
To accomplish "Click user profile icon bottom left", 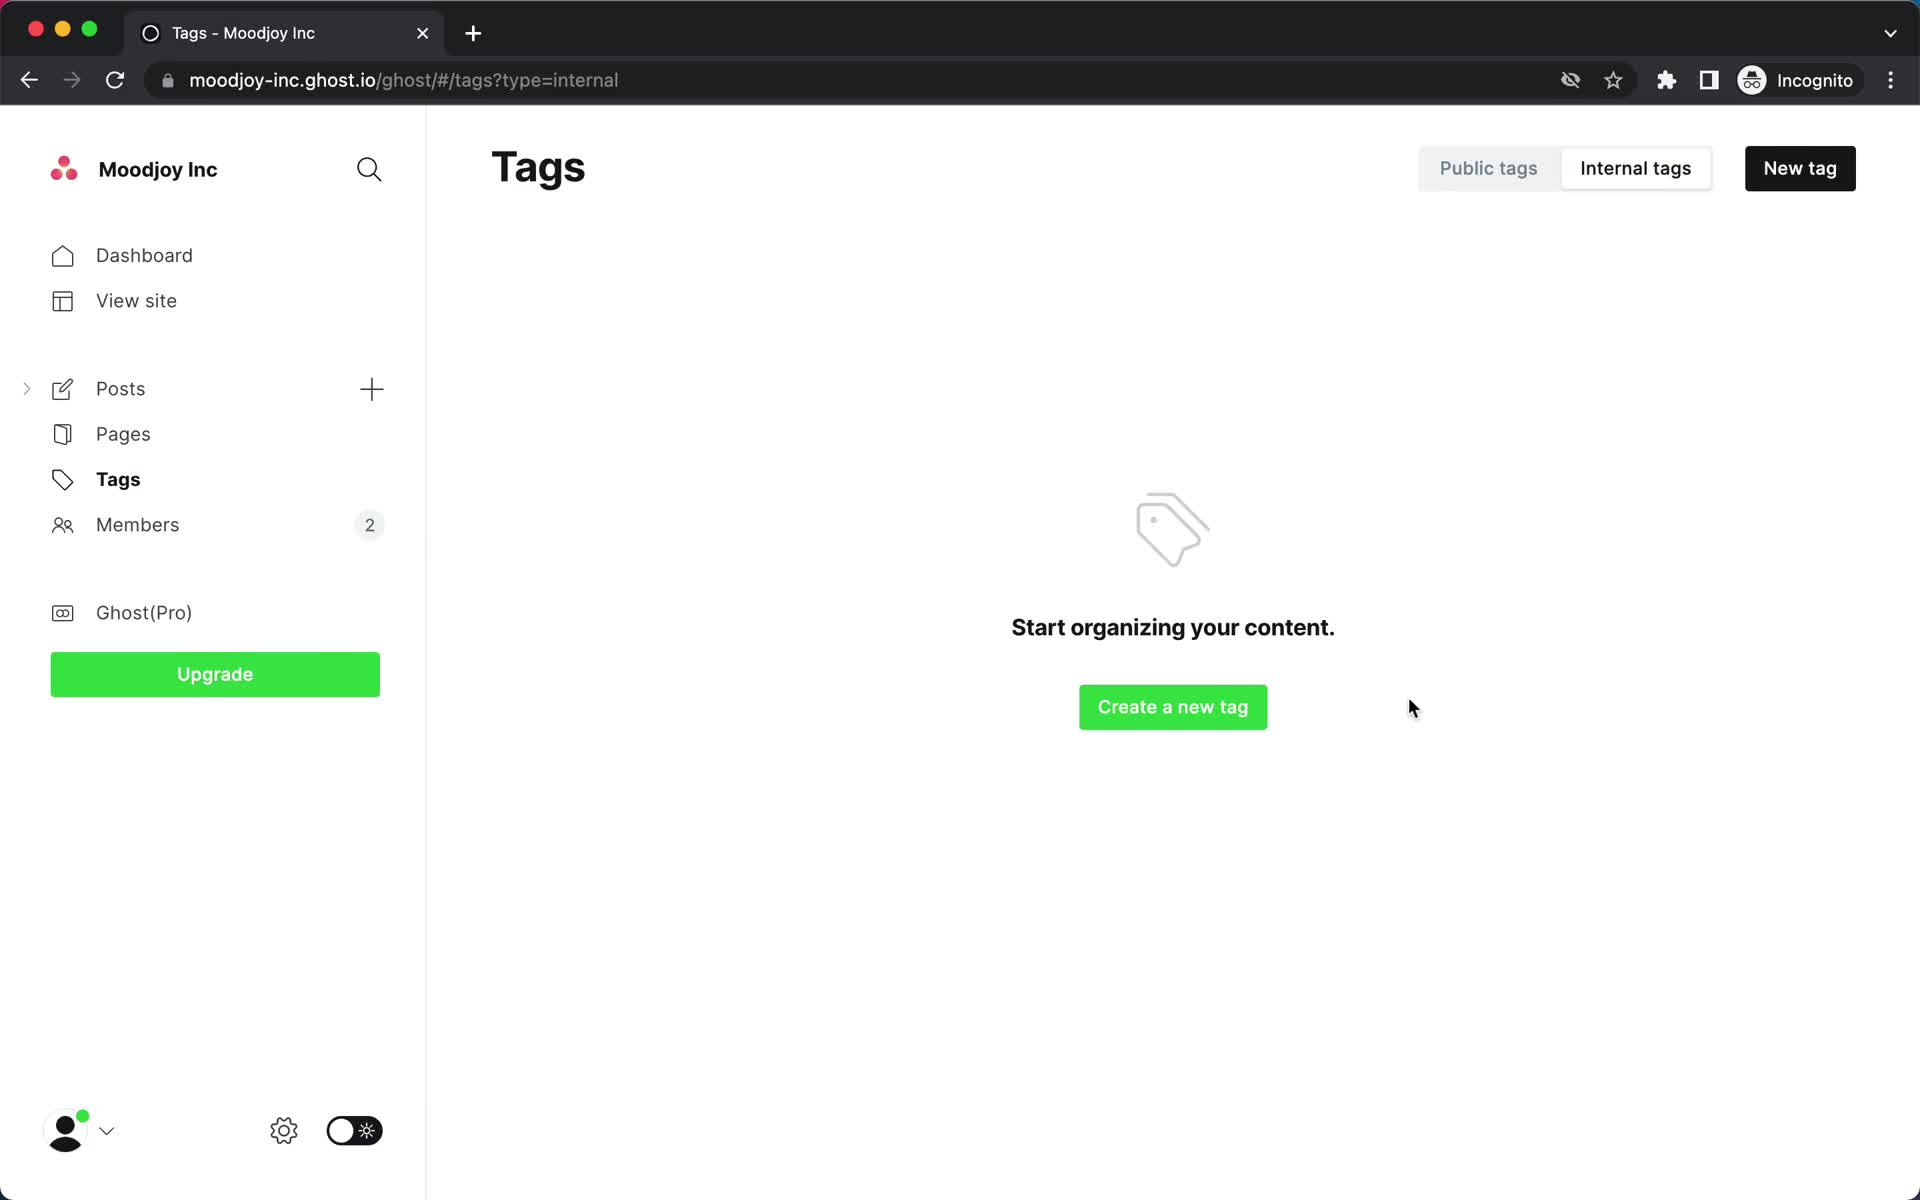I will (x=65, y=1131).
